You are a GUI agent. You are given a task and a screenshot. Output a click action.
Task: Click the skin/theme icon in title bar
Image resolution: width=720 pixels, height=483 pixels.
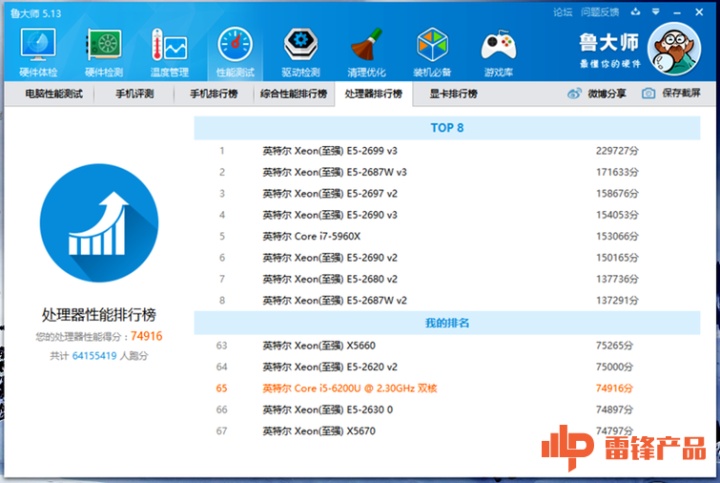click(636, 12)
